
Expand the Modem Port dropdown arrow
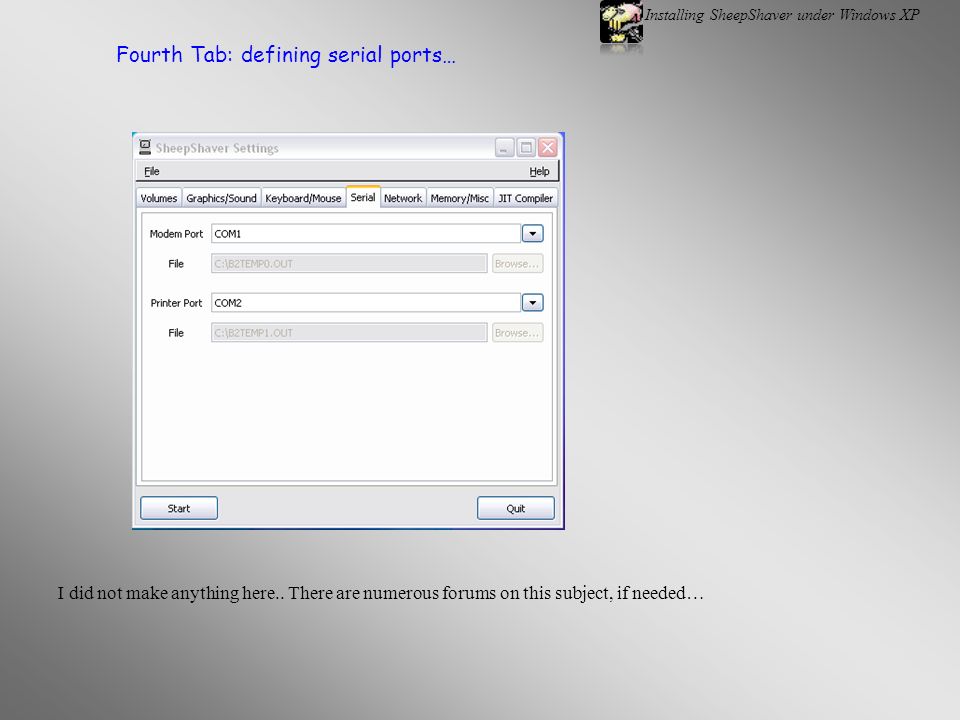533,234
